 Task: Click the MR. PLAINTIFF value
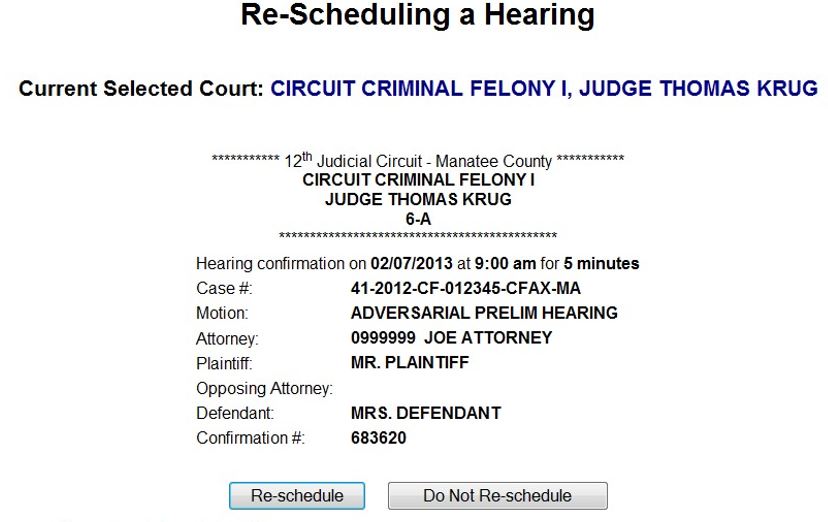coord(409,362)
